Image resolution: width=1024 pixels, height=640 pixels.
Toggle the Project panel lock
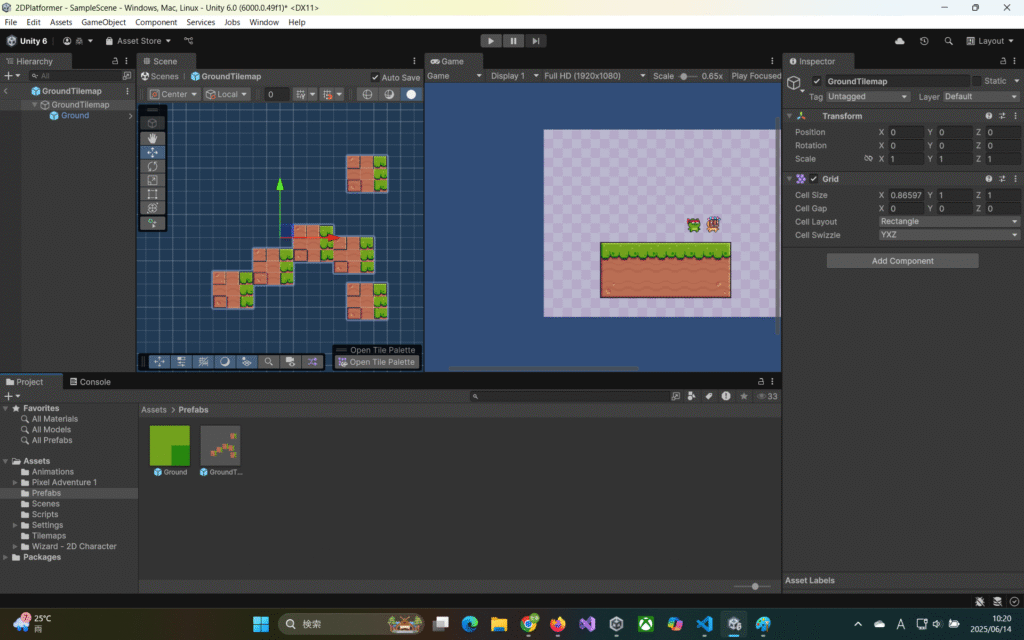point(760,381)
